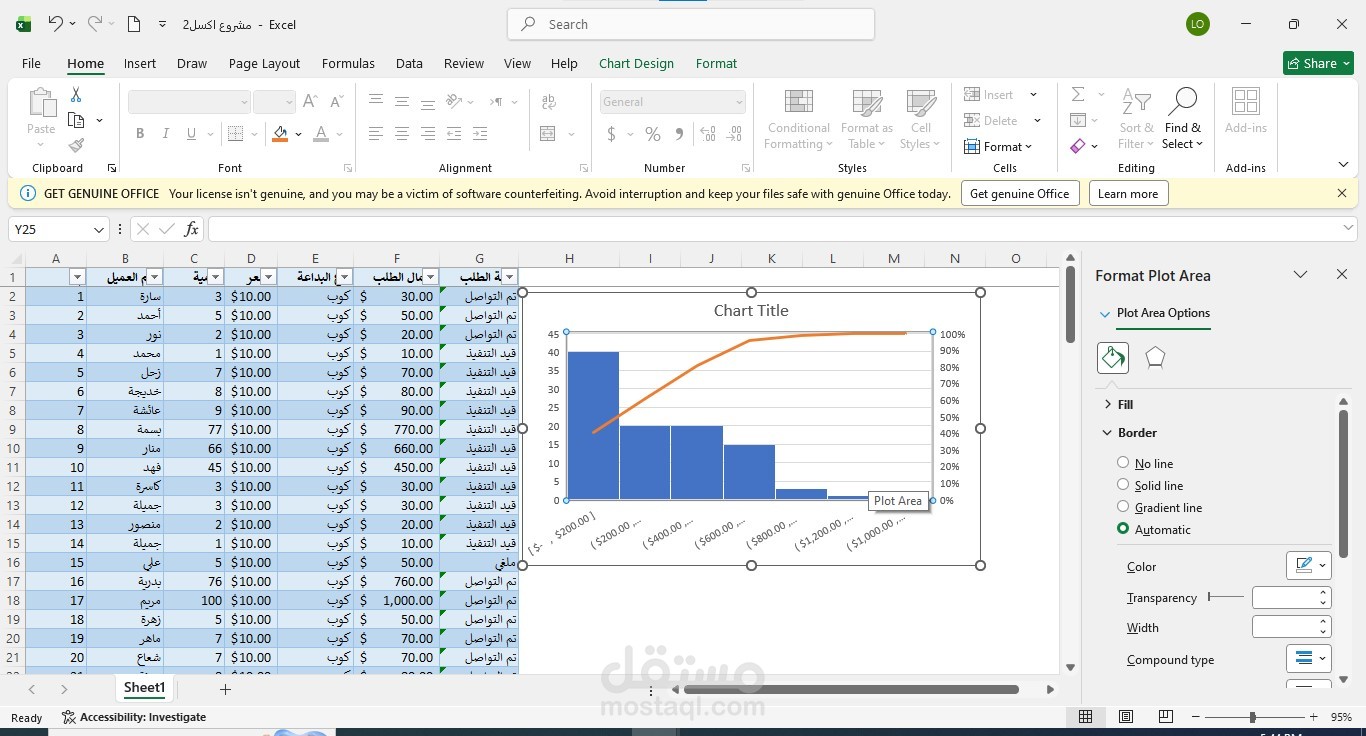Click the New document icon in title bar
Viewport: 1366px width, 736px height.
[134, 24]
